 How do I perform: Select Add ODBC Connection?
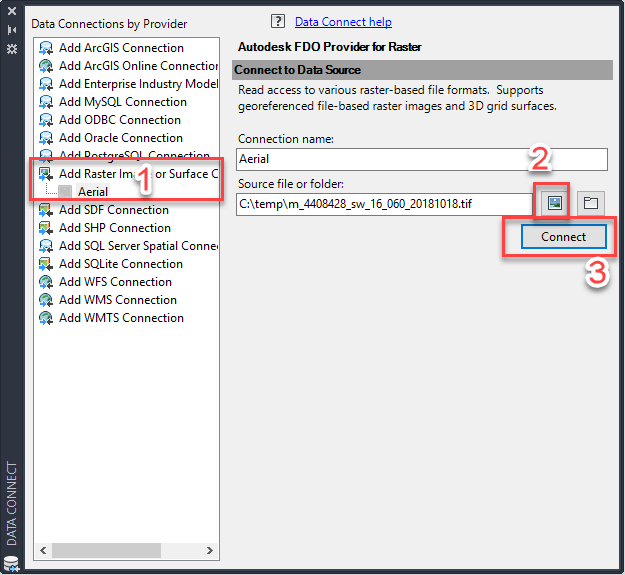pos(120,120)
